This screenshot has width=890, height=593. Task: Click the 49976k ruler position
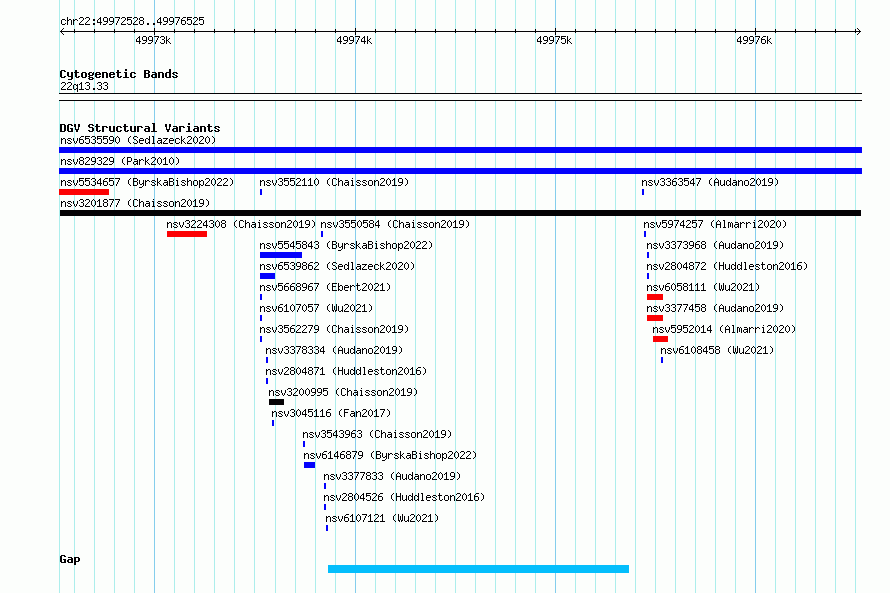[754, 40]
